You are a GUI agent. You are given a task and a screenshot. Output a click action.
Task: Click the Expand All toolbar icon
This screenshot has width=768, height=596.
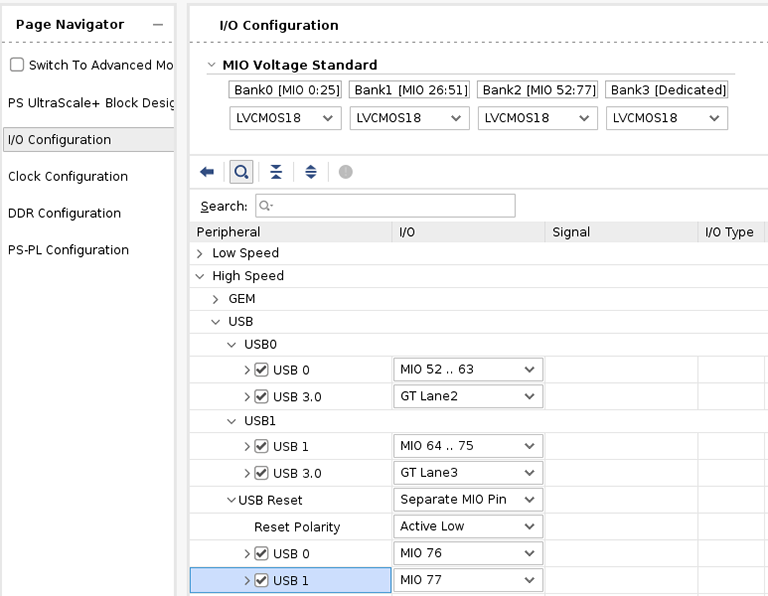311,172
